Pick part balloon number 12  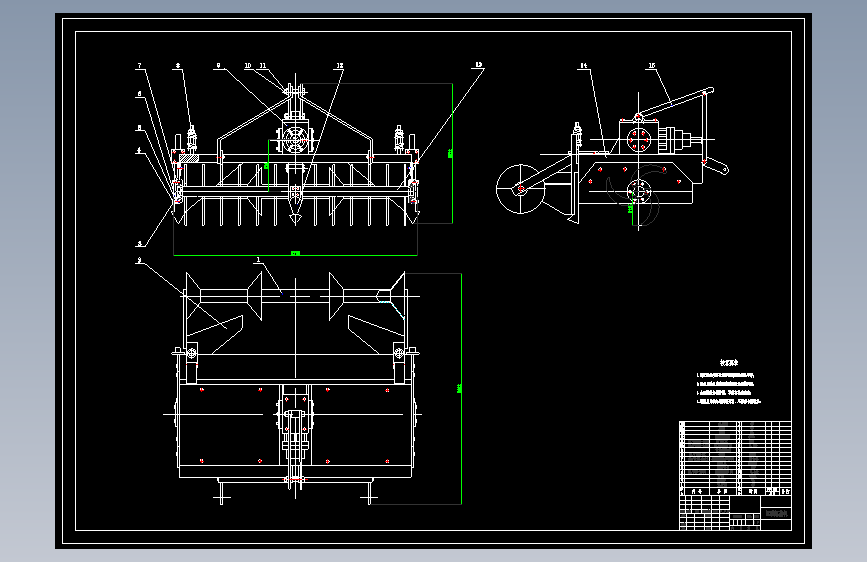coord(340,65)
